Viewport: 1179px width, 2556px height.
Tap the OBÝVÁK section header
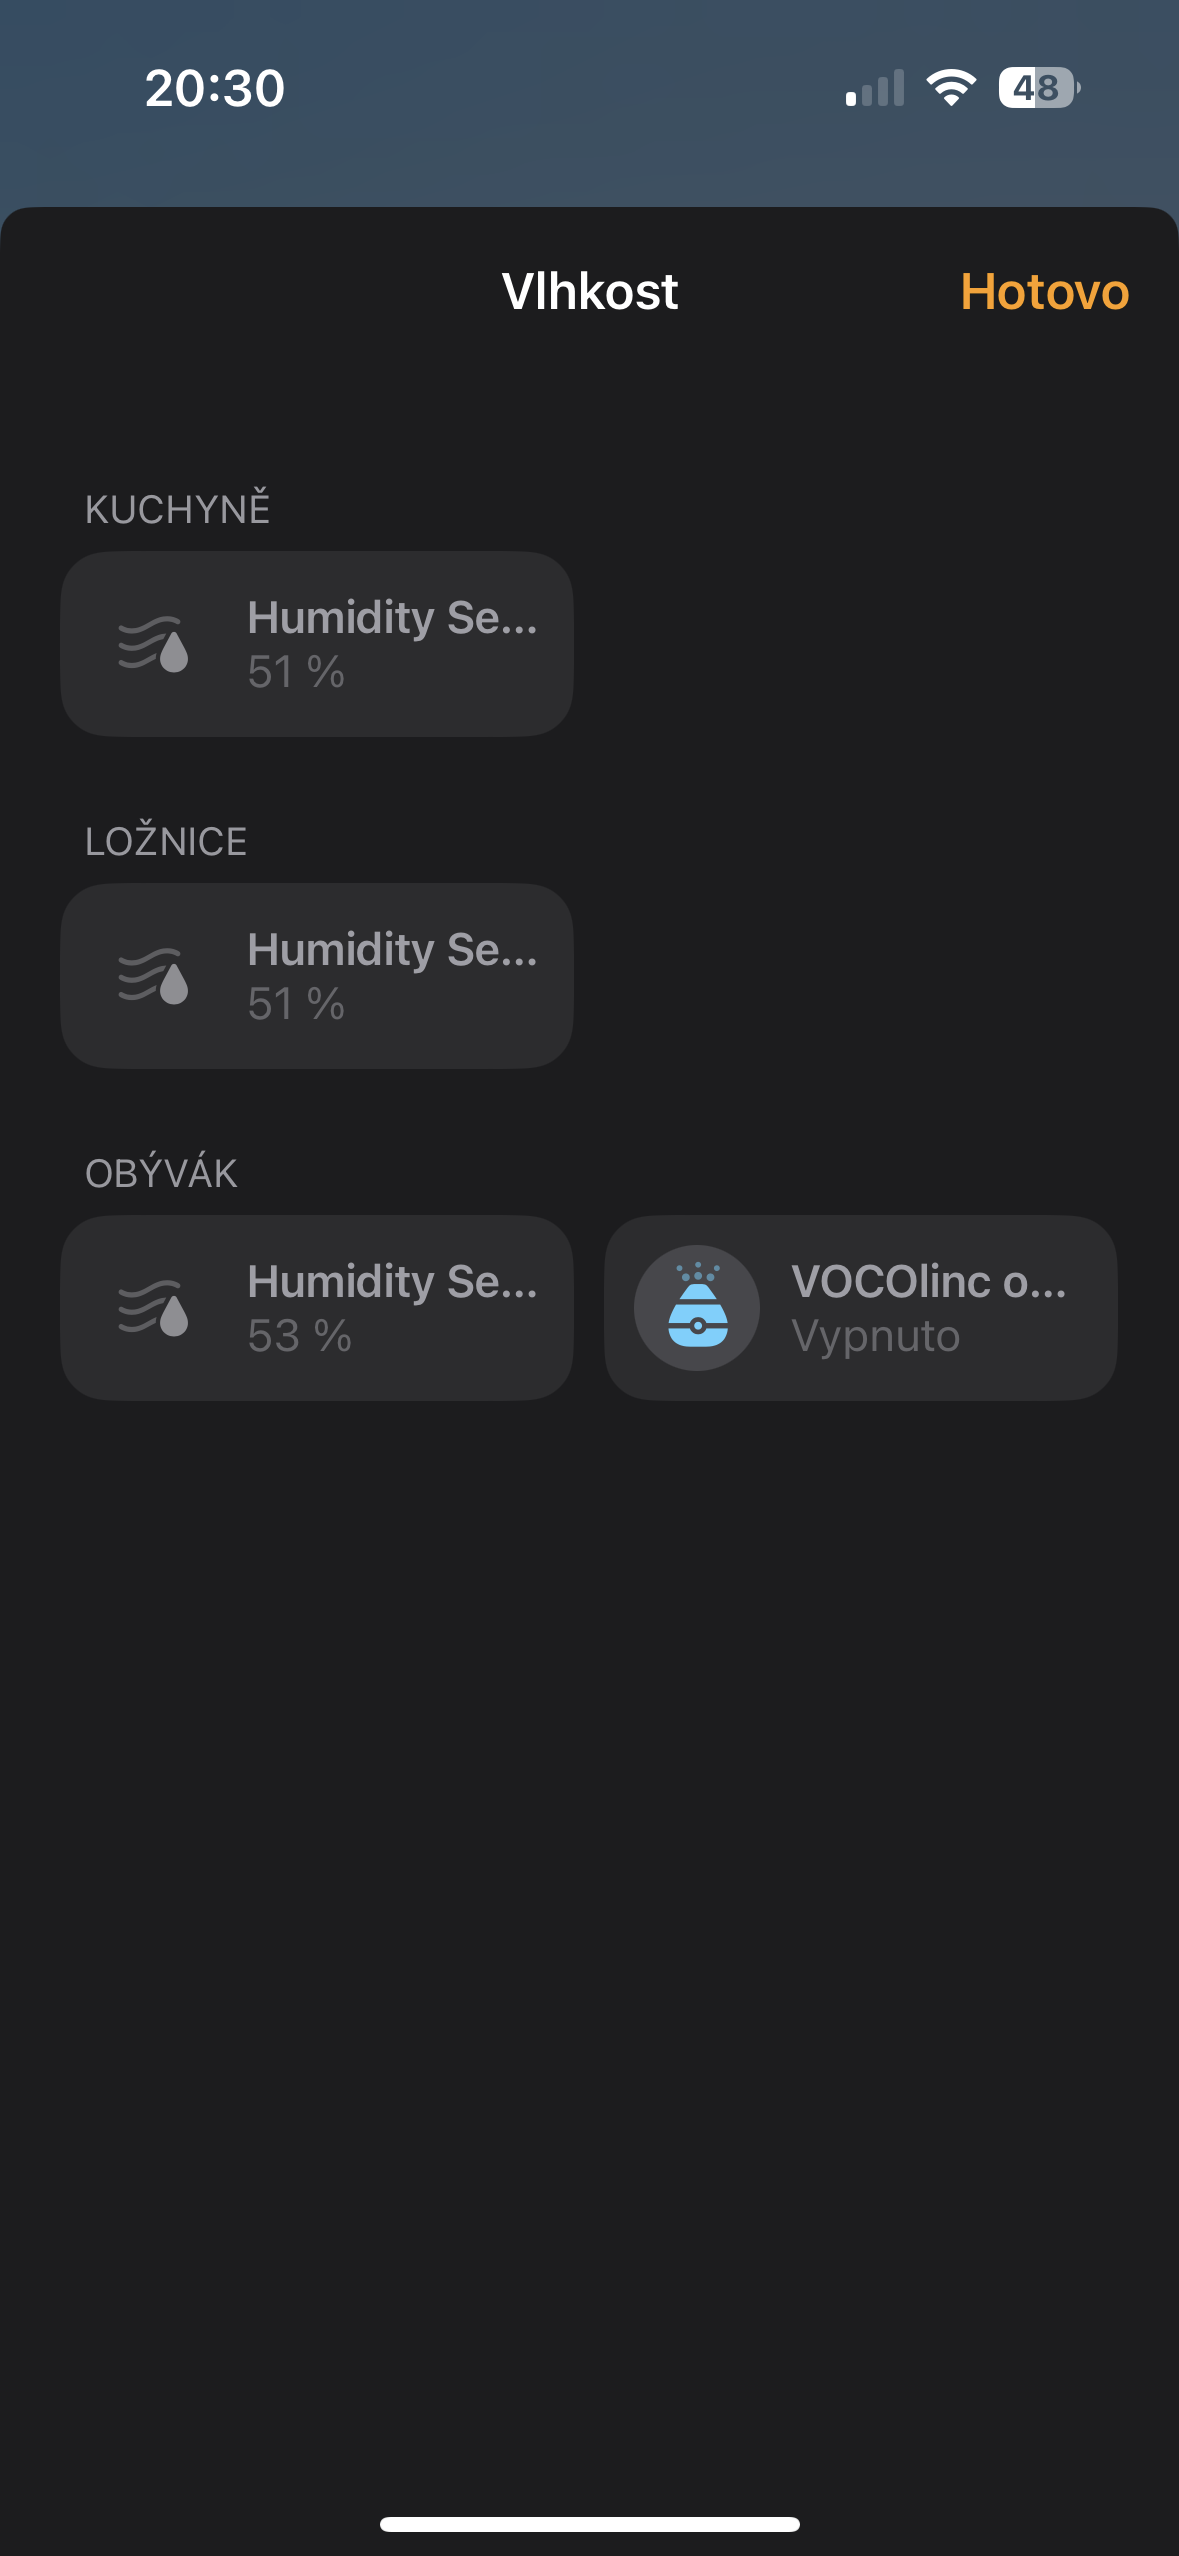(161, 1174)
